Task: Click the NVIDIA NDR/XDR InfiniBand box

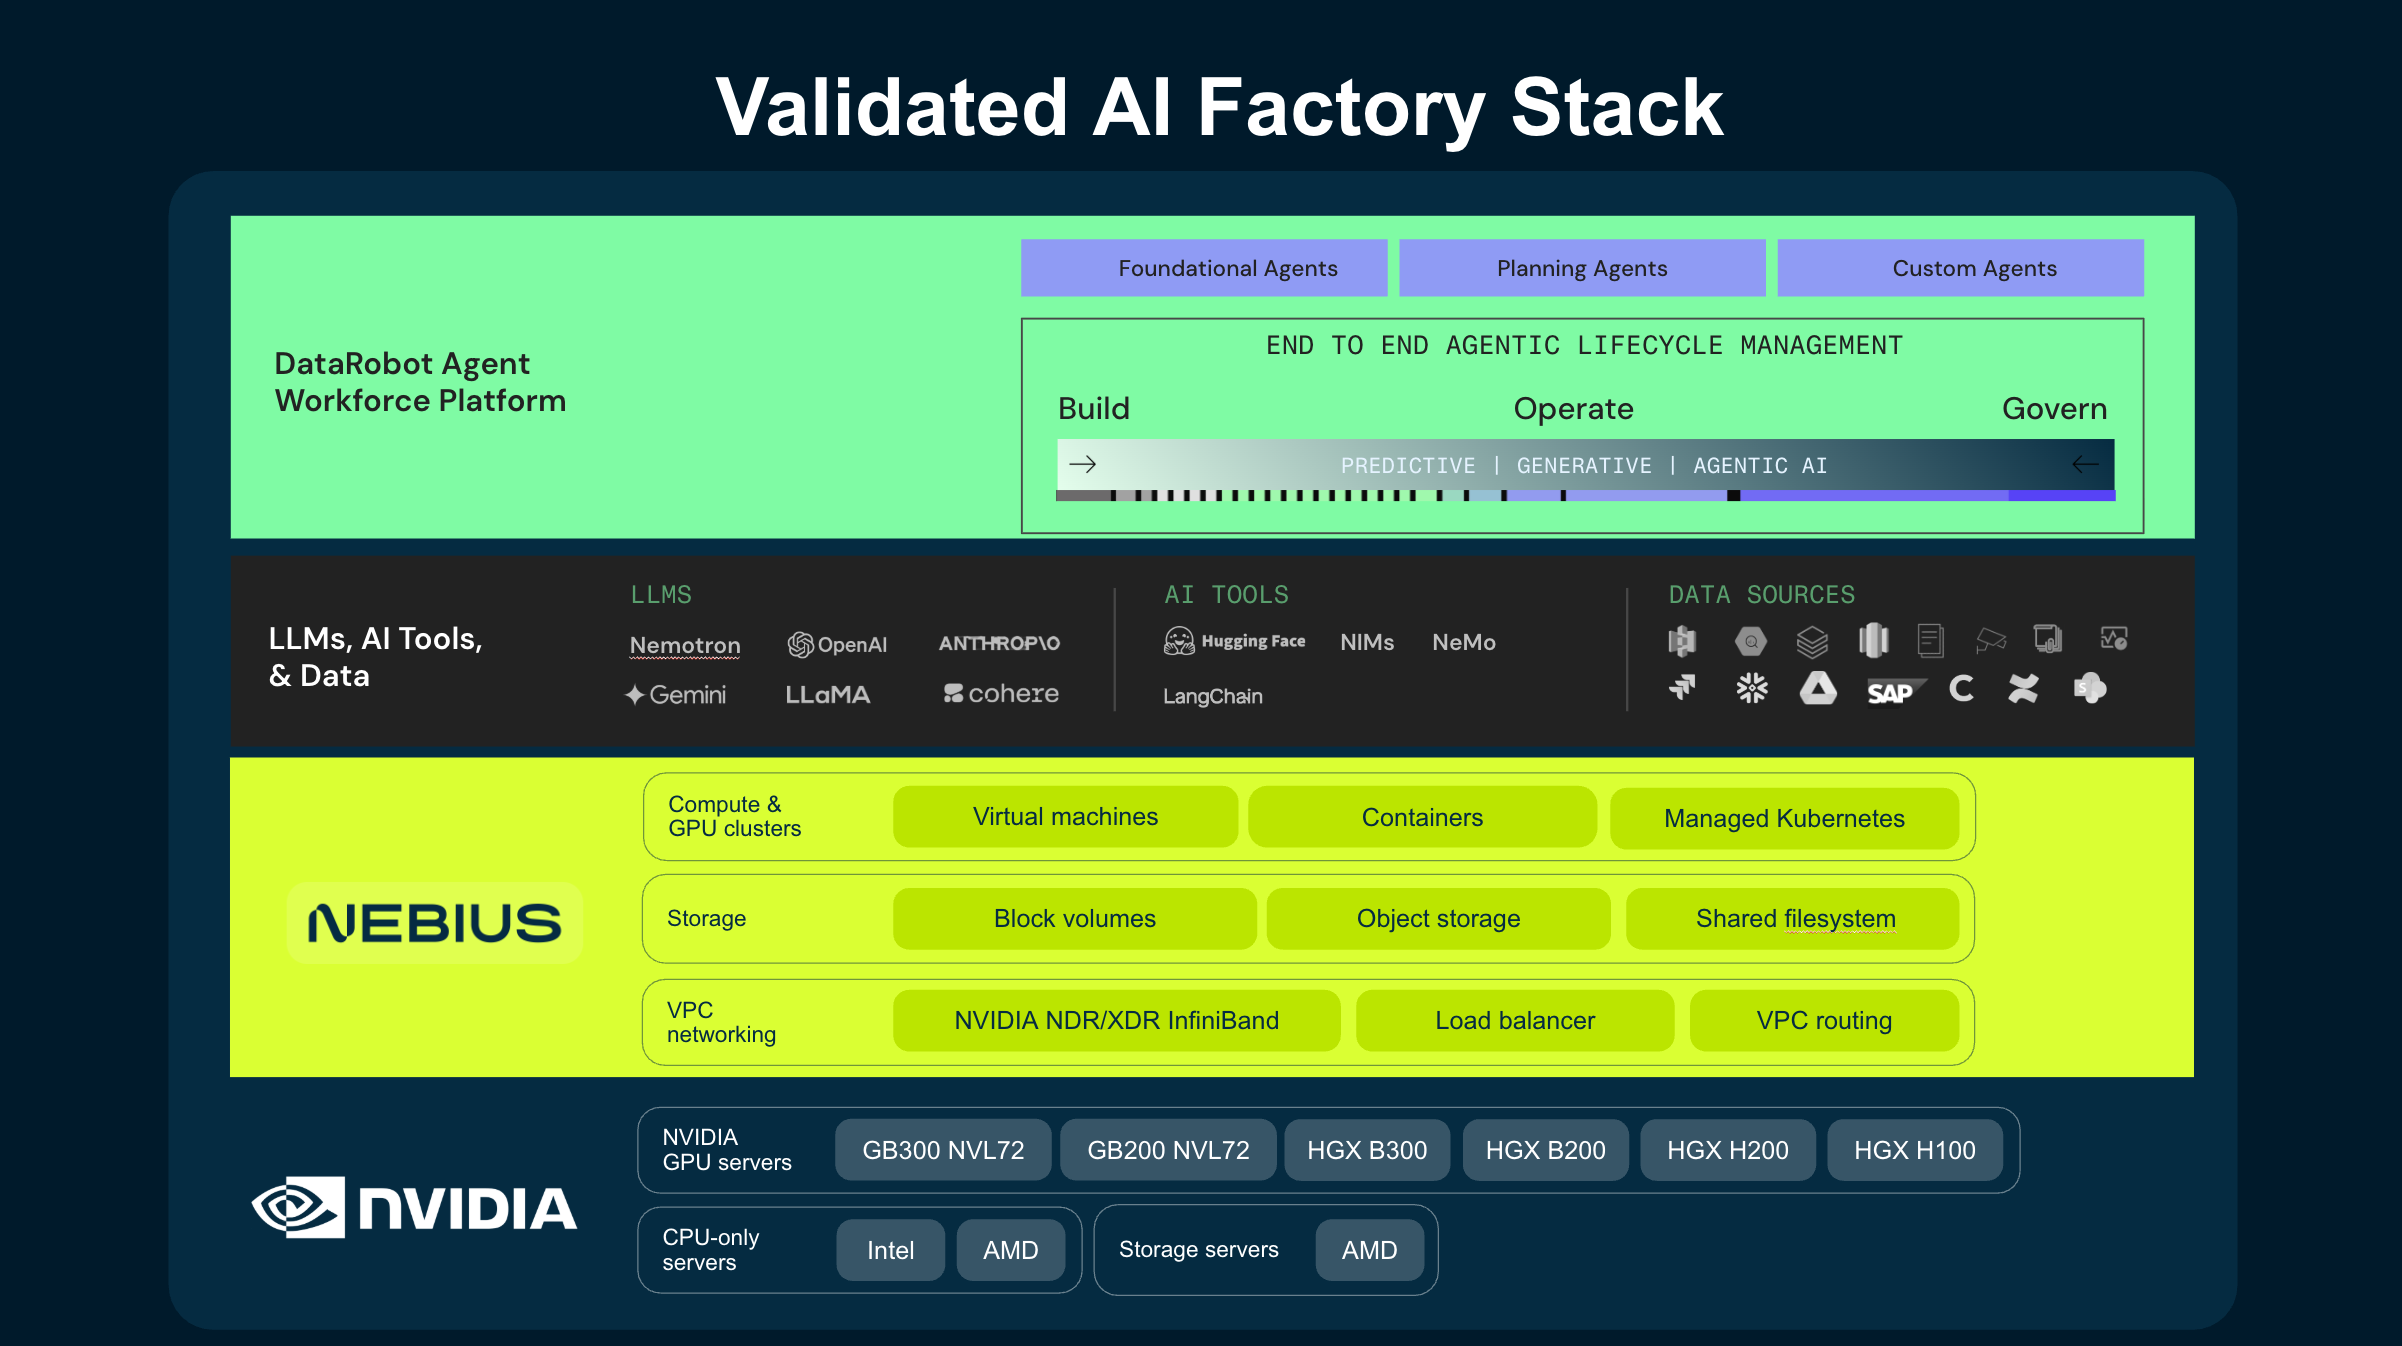Action: point(1116,1020)
